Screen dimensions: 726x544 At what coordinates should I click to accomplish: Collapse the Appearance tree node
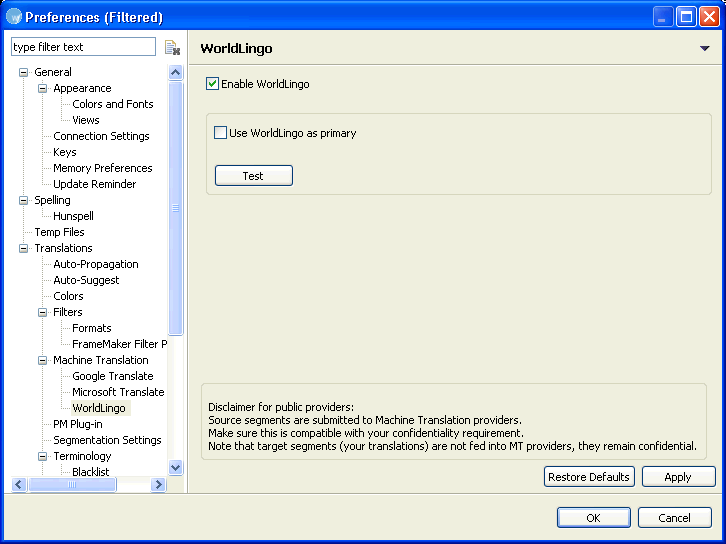[42, 88]
